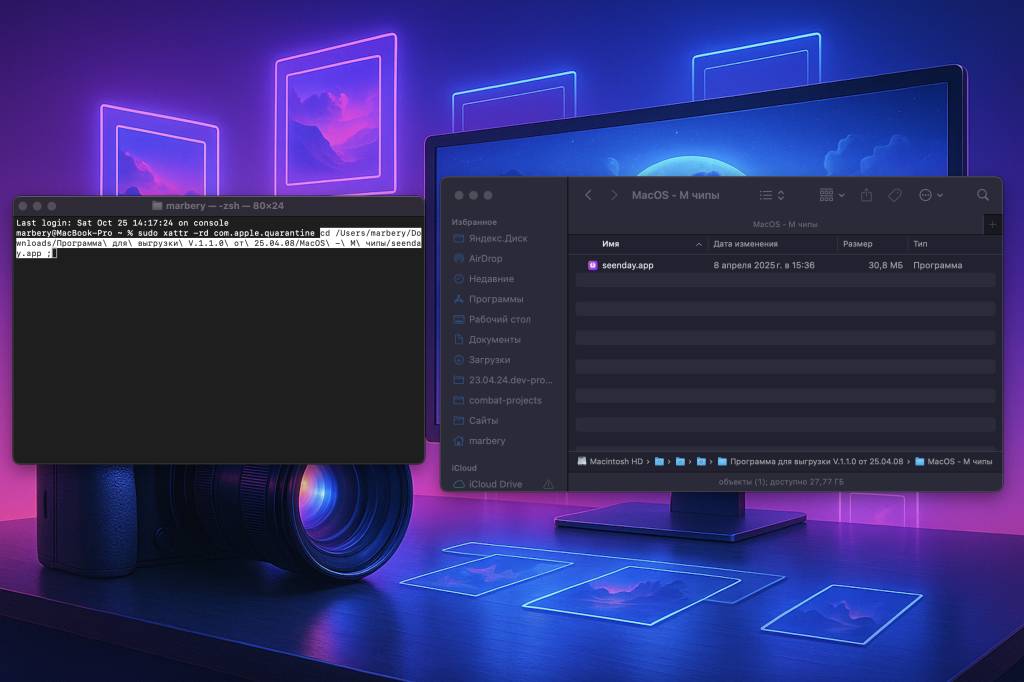This screenshot has height=682, width=1024.
Task: Open the ellipsis action menu dropdown
Action: pos(930,195)
